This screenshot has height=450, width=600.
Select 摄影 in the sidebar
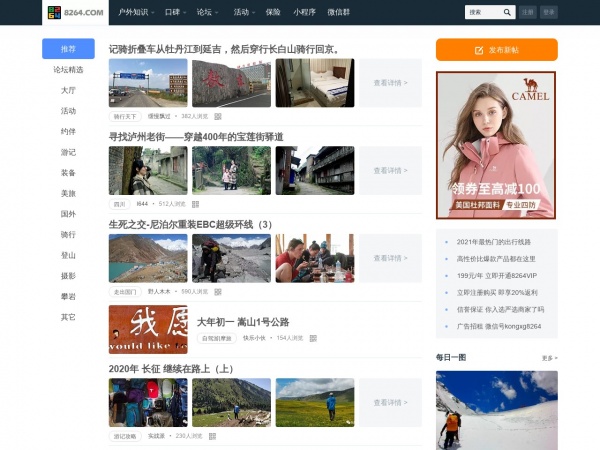coord(68,276)
